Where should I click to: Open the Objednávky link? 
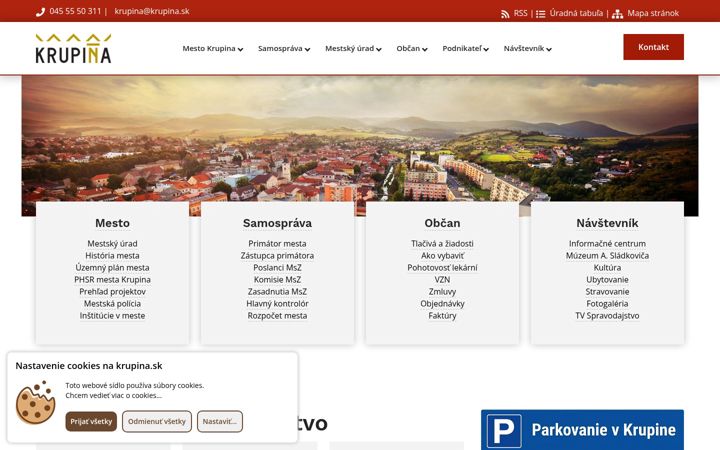click(x=442, y=304)
